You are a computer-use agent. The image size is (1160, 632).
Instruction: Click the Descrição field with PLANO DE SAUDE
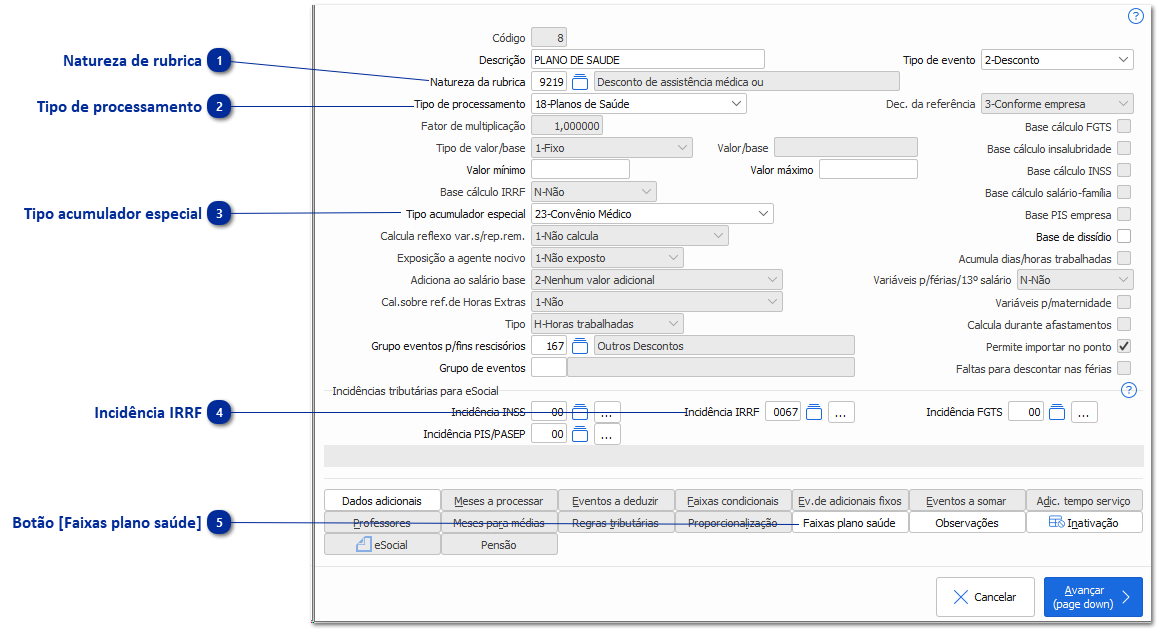point(647,60)
